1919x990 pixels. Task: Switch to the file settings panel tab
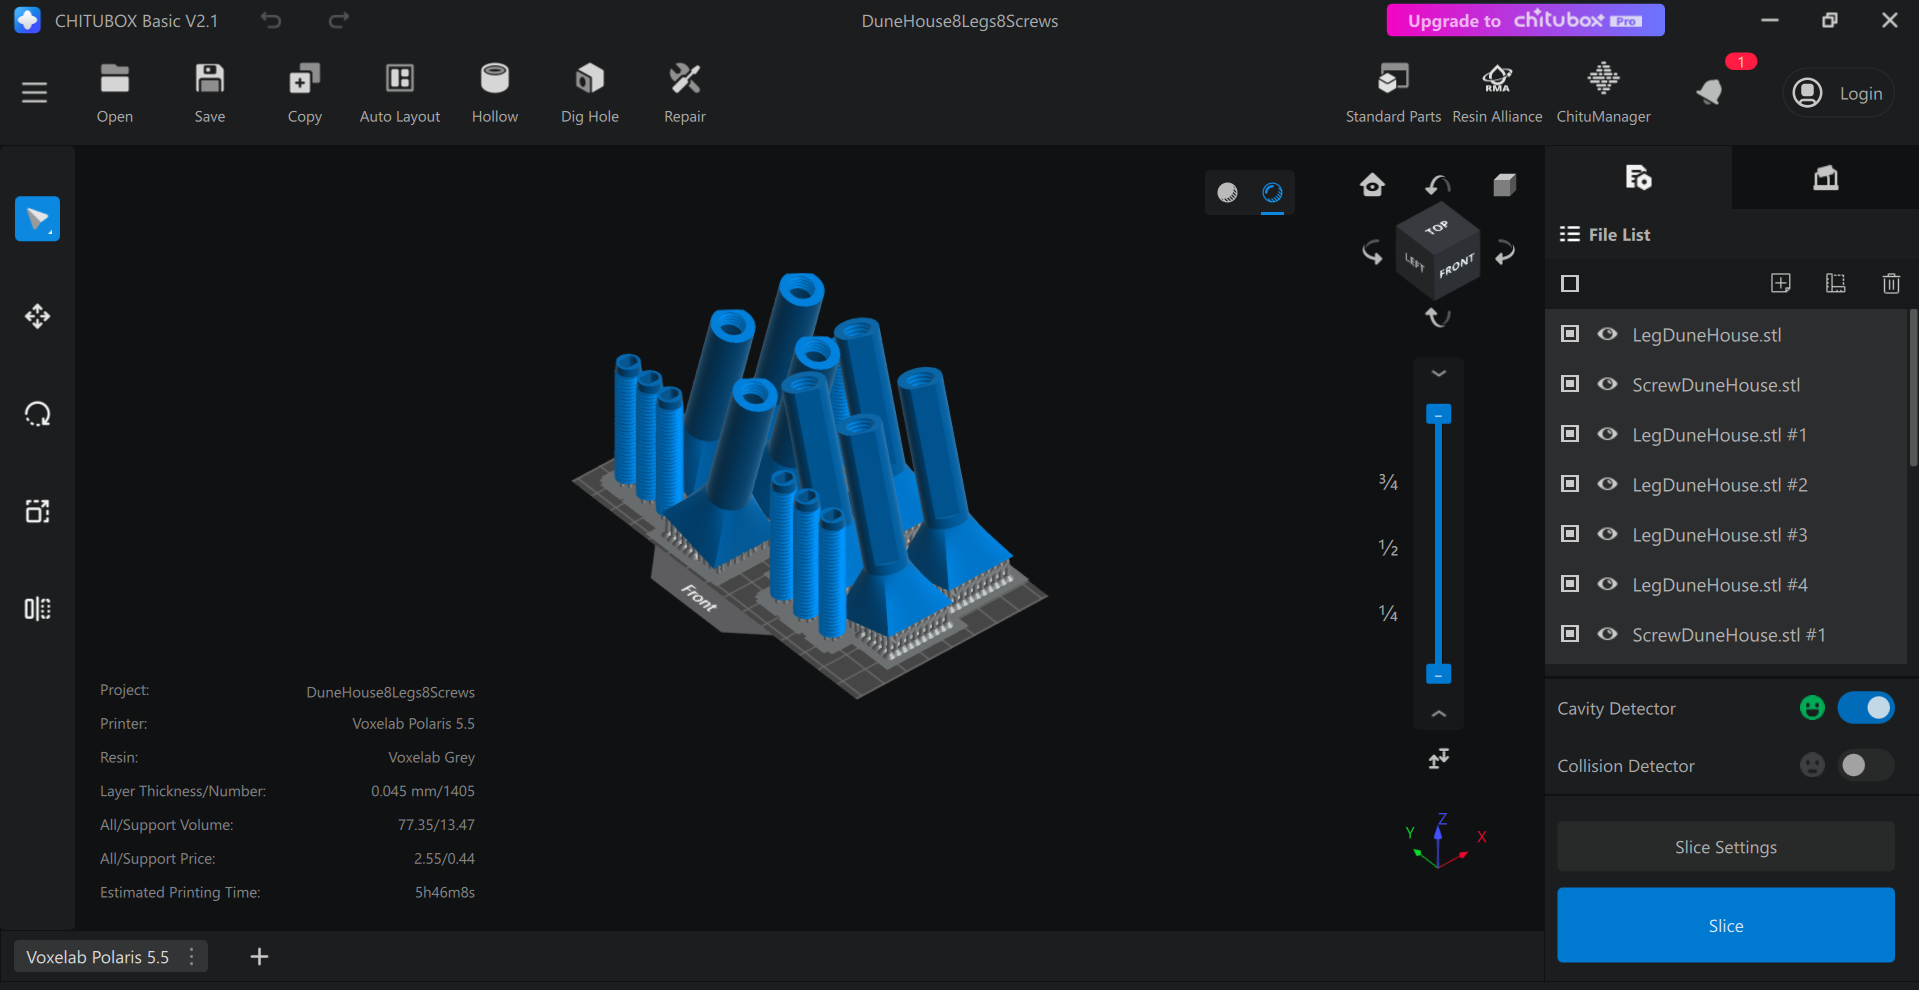[x=1638, y=178]
